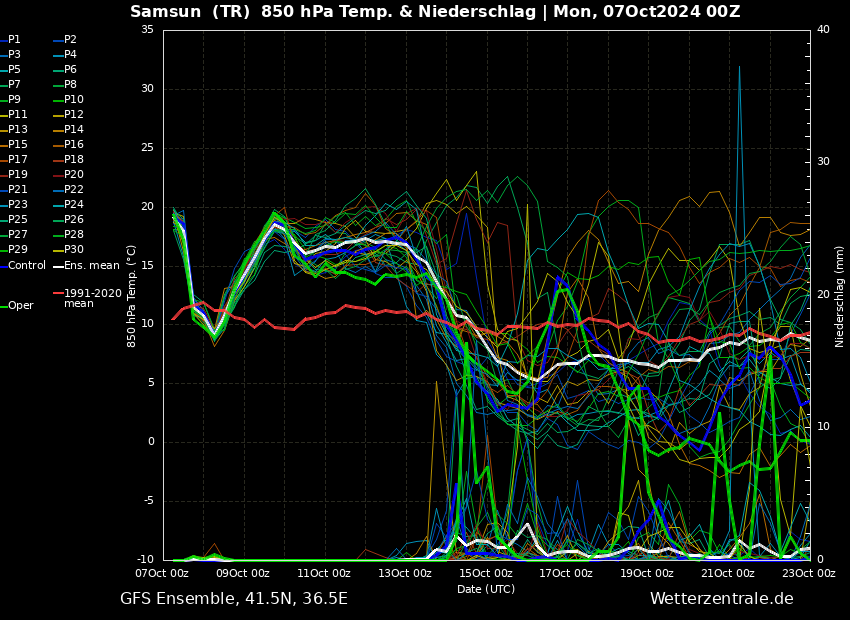Viewport: 850px width, 620px height.
Task: Click the "Date (UTC)" axis title
Action: coord(486,589)
